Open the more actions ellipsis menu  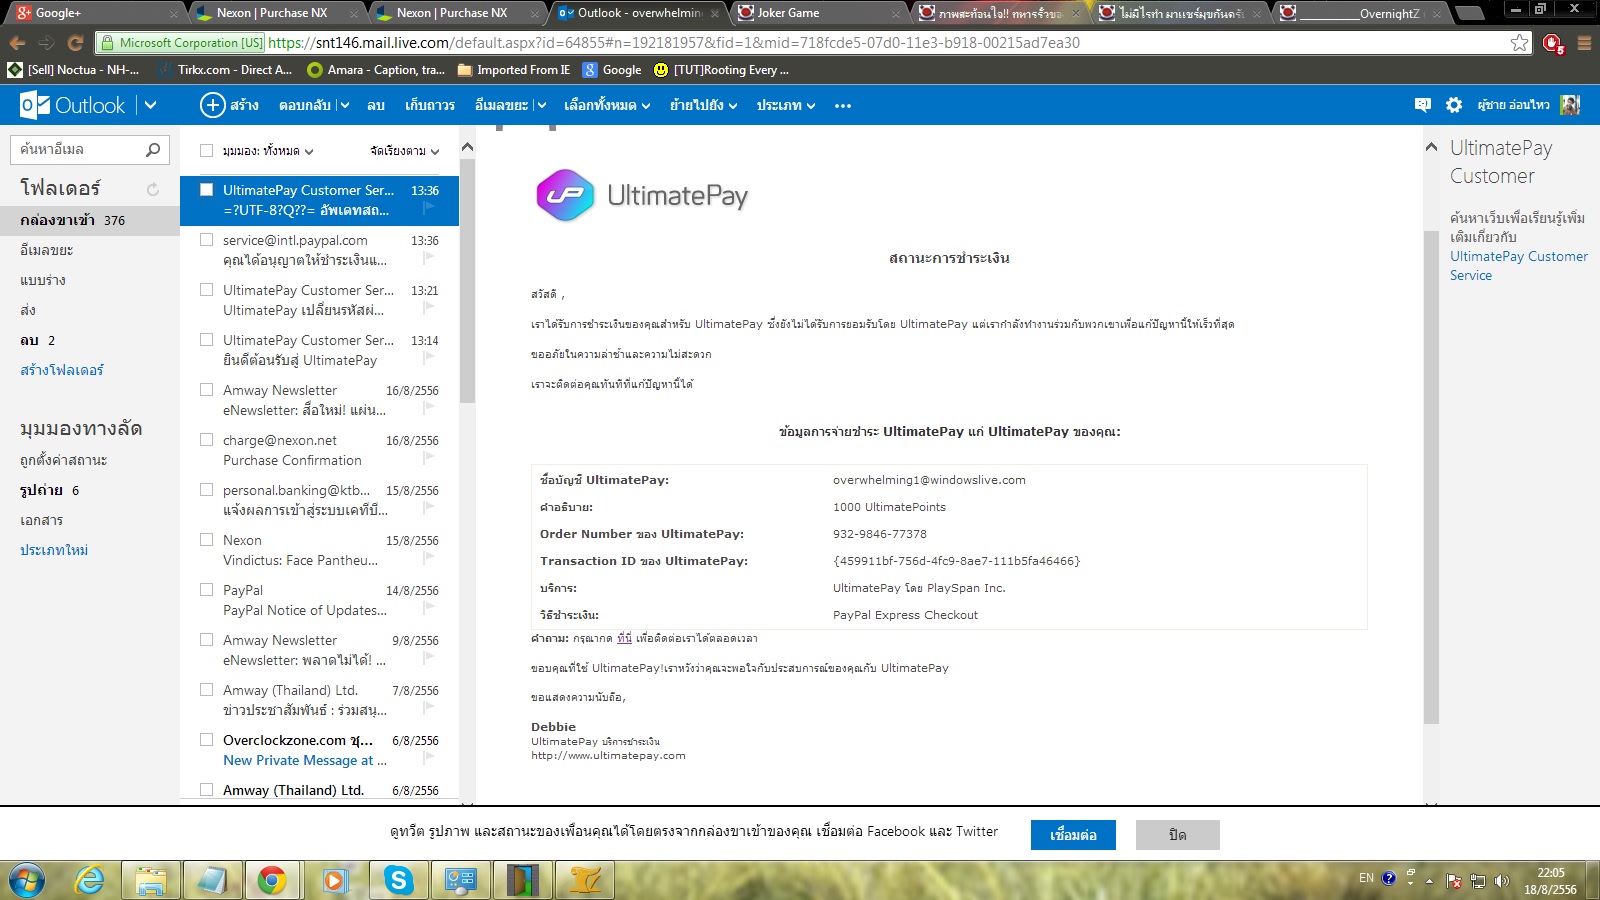(843, 106)
